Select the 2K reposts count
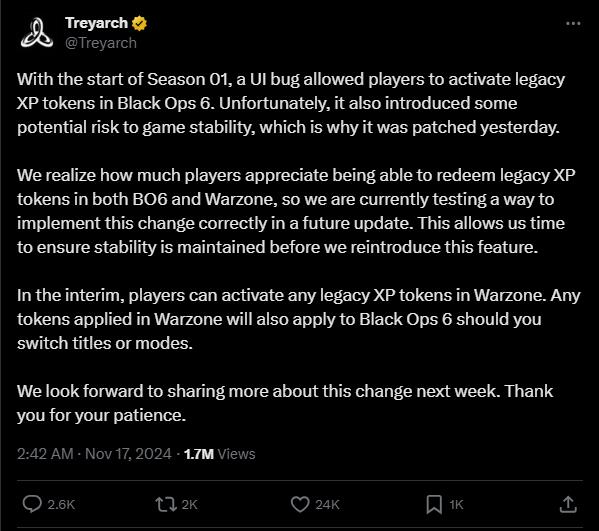 coord(189,505)
